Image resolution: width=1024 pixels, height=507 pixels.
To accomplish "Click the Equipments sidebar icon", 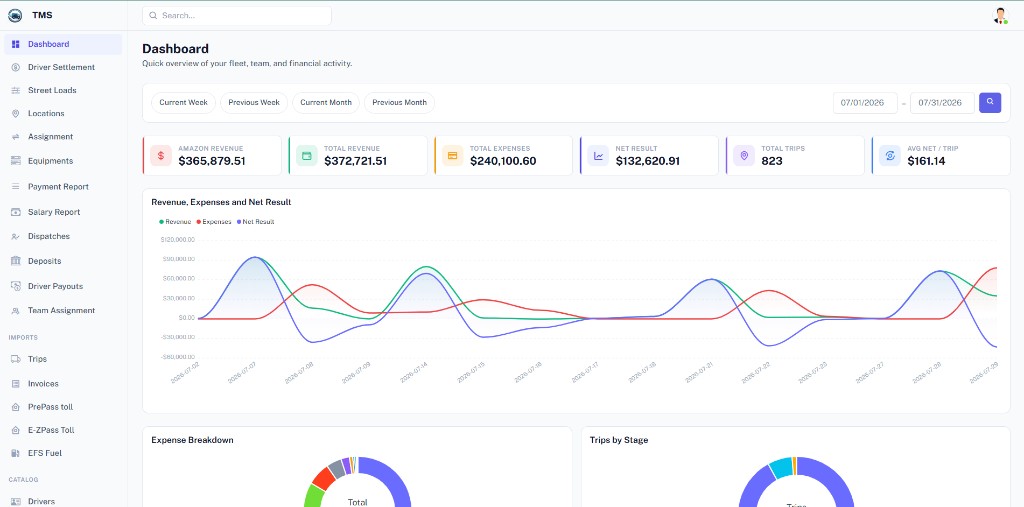I will 16,161.
